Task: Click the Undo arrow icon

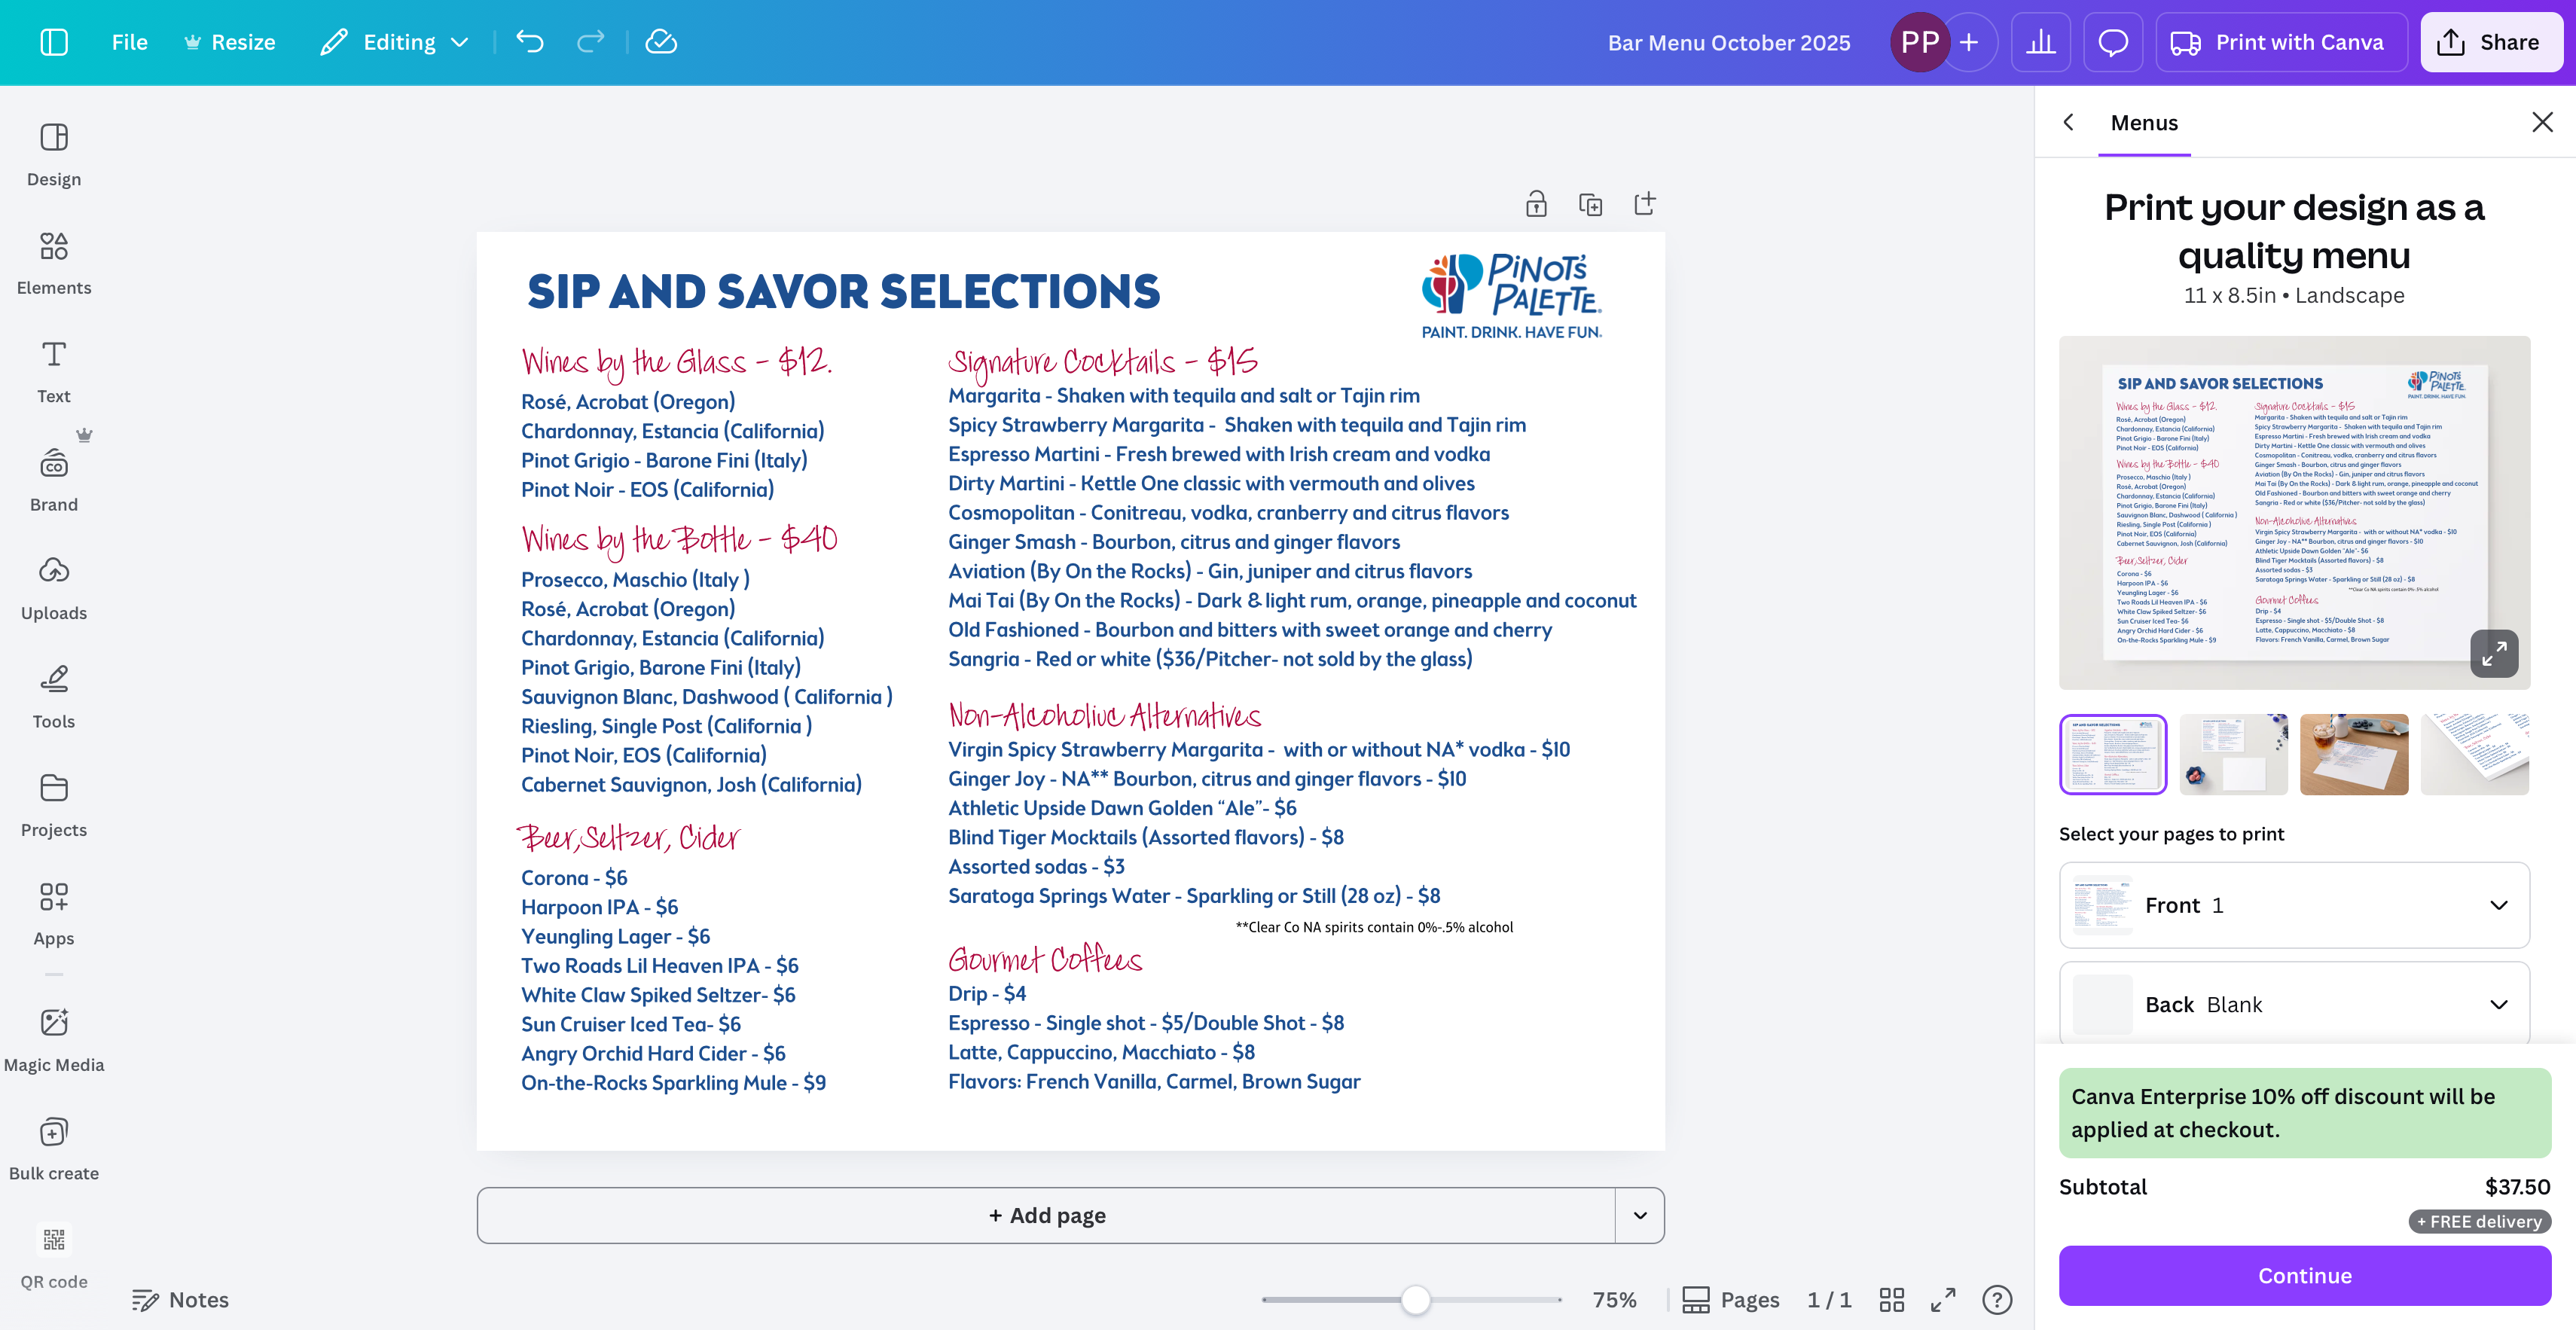Action: click(529, 42)
